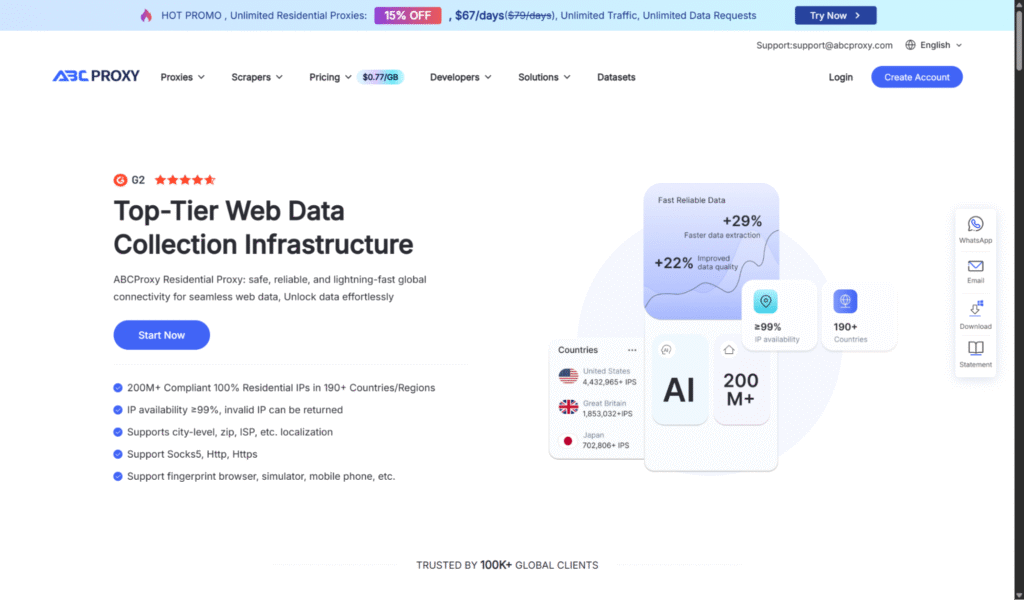Click the G2 rating badge icon
The width and height of the screenshot is (1024, 600).
(120, 180)
